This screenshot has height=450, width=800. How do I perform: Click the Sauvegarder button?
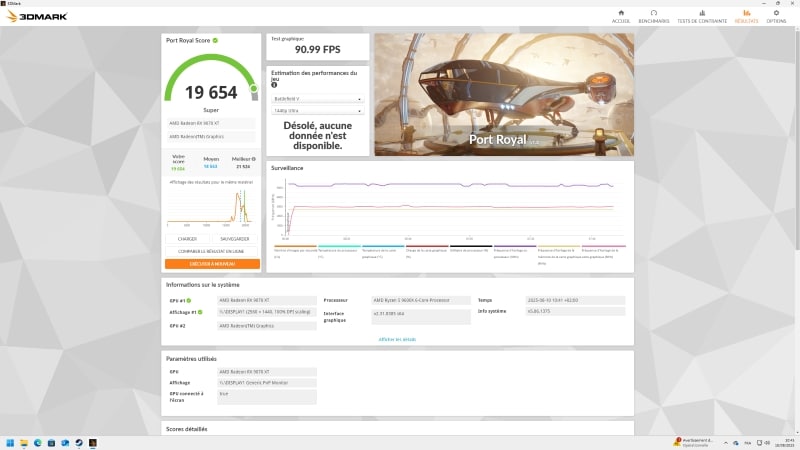coord(235,239)
